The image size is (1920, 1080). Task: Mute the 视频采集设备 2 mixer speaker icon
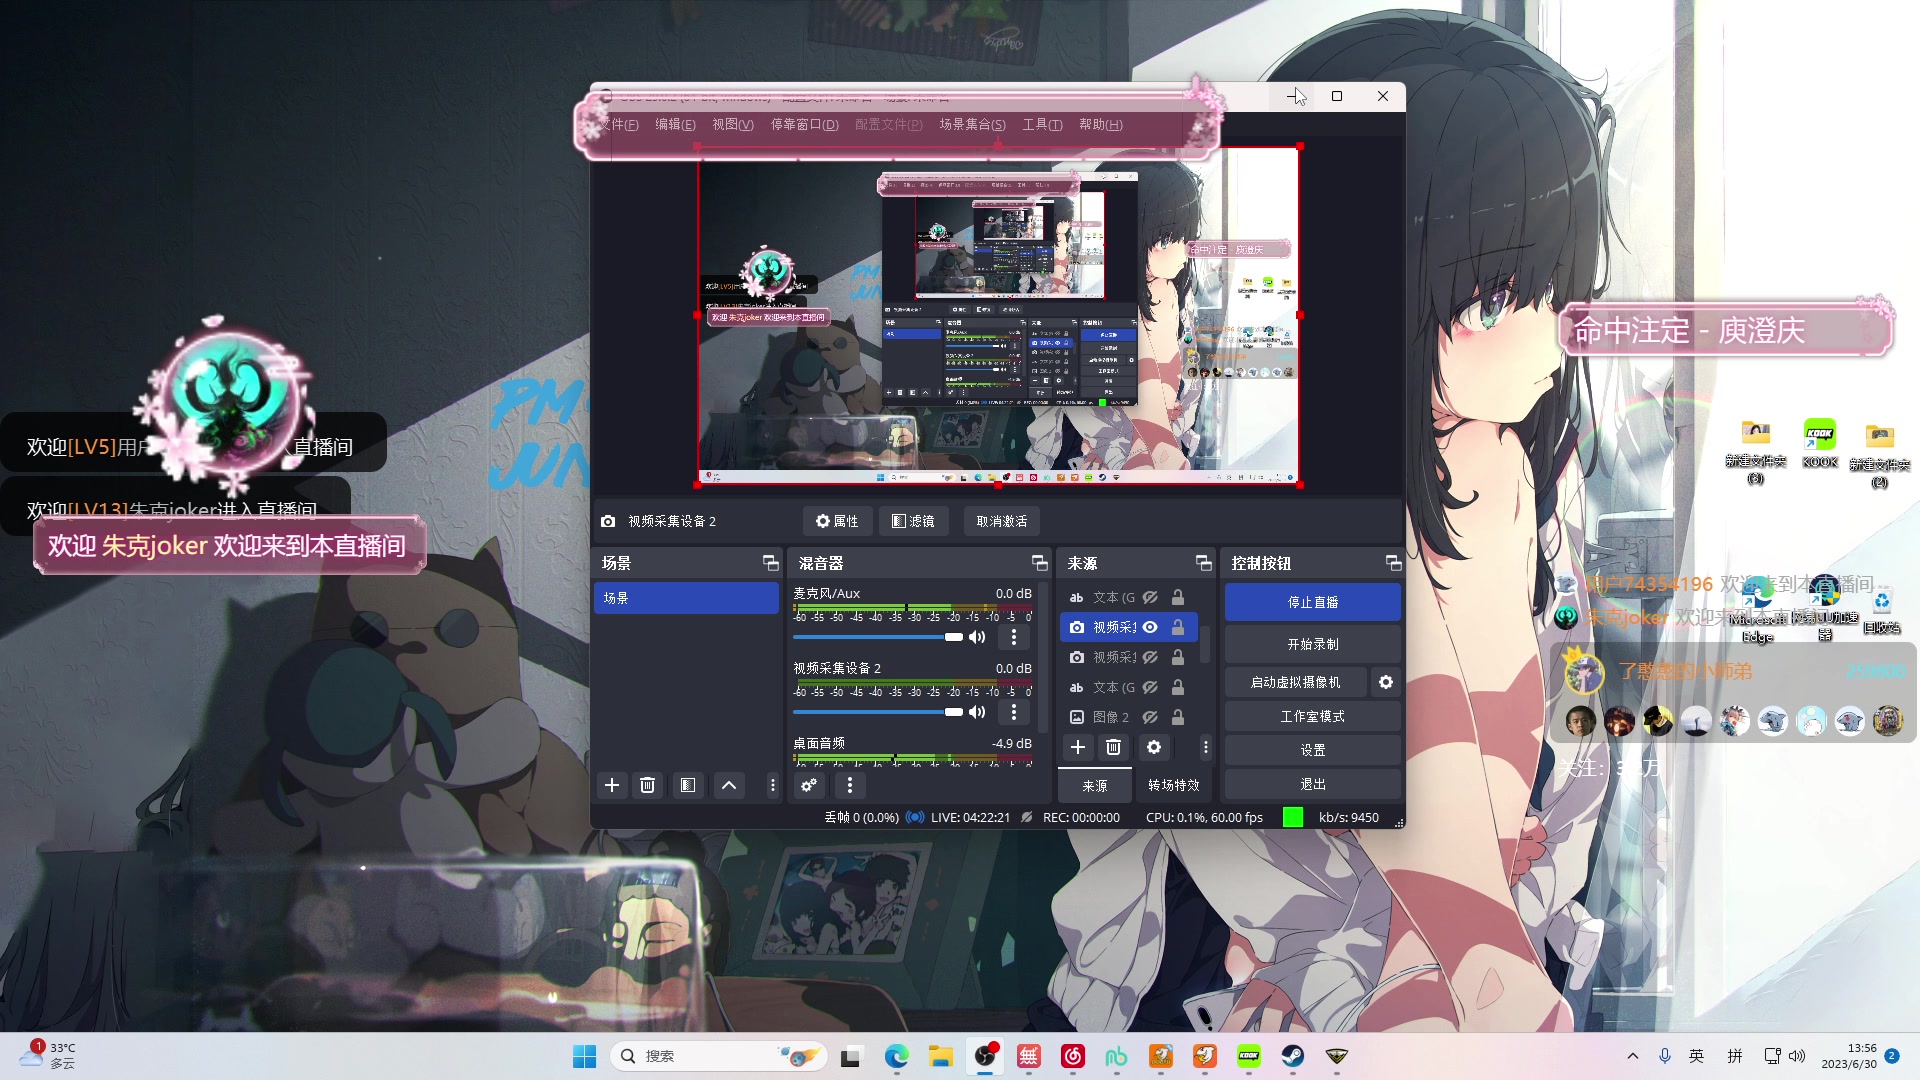977,712
